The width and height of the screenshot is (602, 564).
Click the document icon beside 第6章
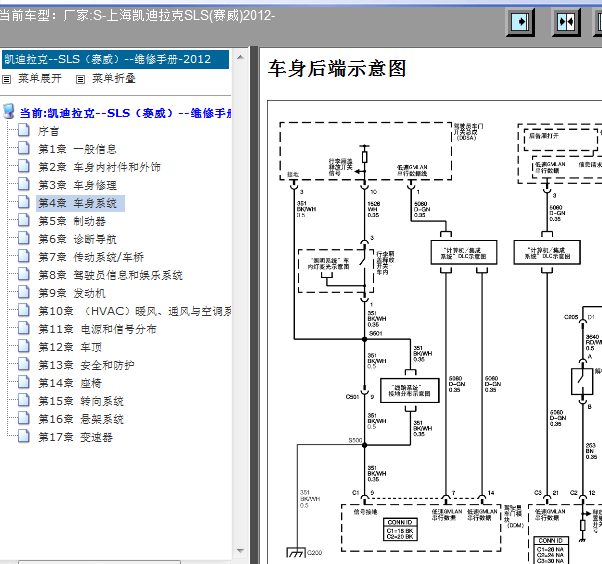tap(24, 238)
